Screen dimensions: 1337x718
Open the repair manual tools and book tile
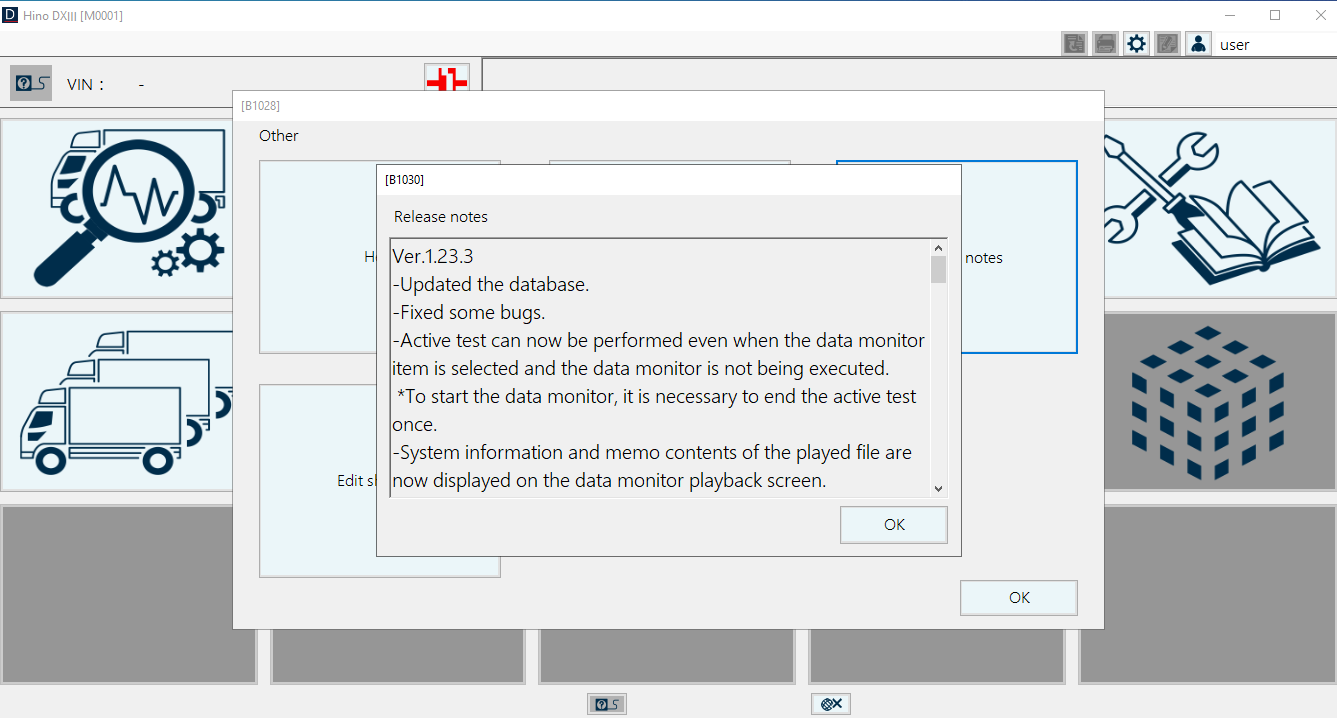coord(1220,209)
